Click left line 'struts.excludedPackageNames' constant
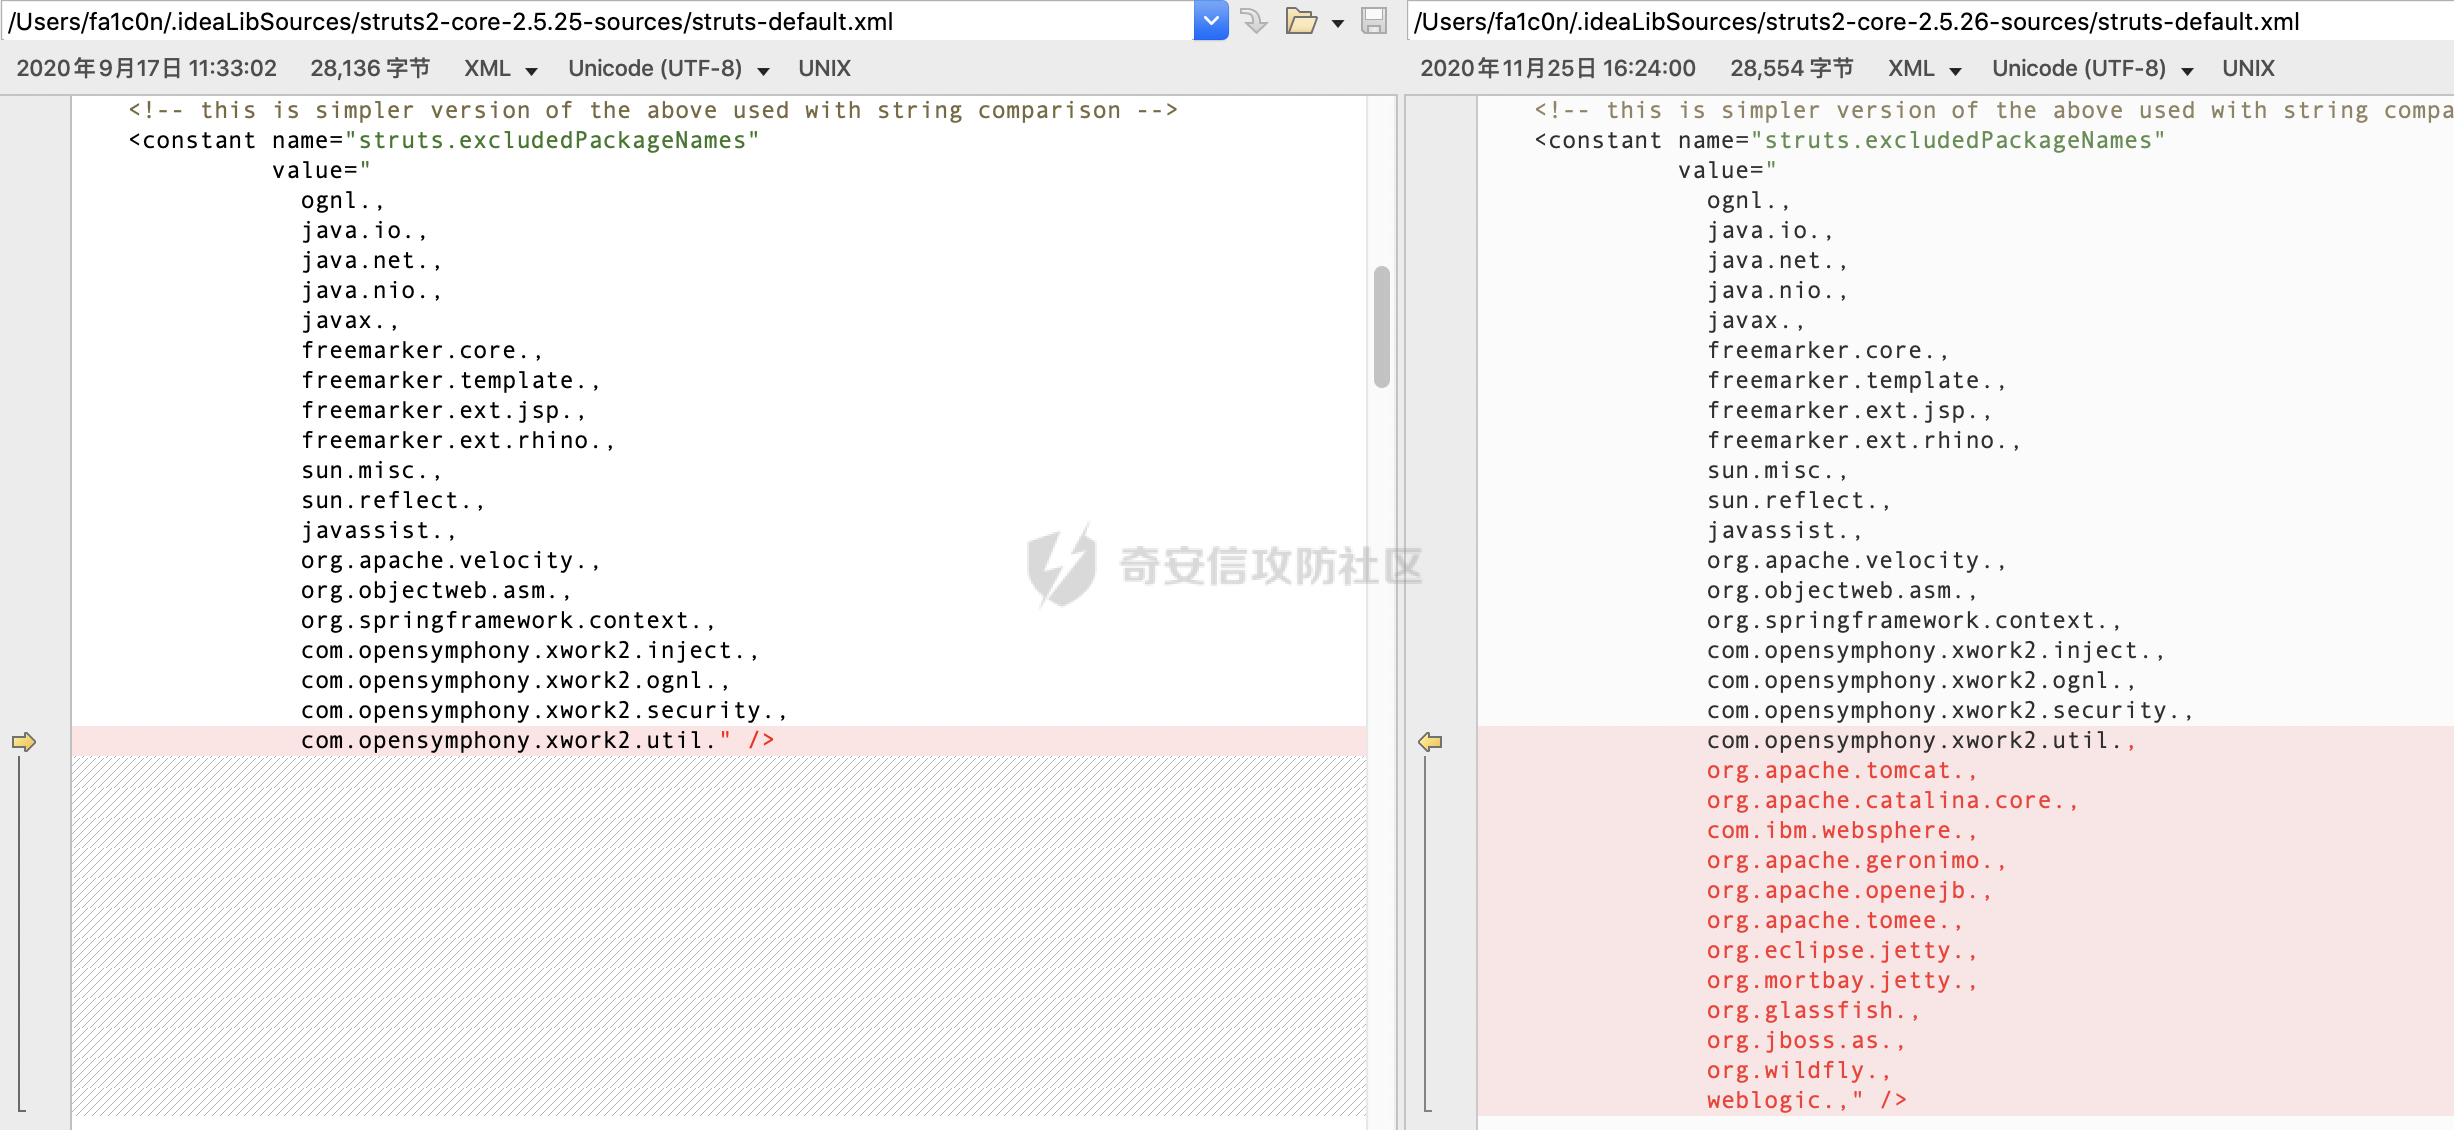Image resolution: width=2454 pixels, height=1130 pixels. [x=444, y=141]
